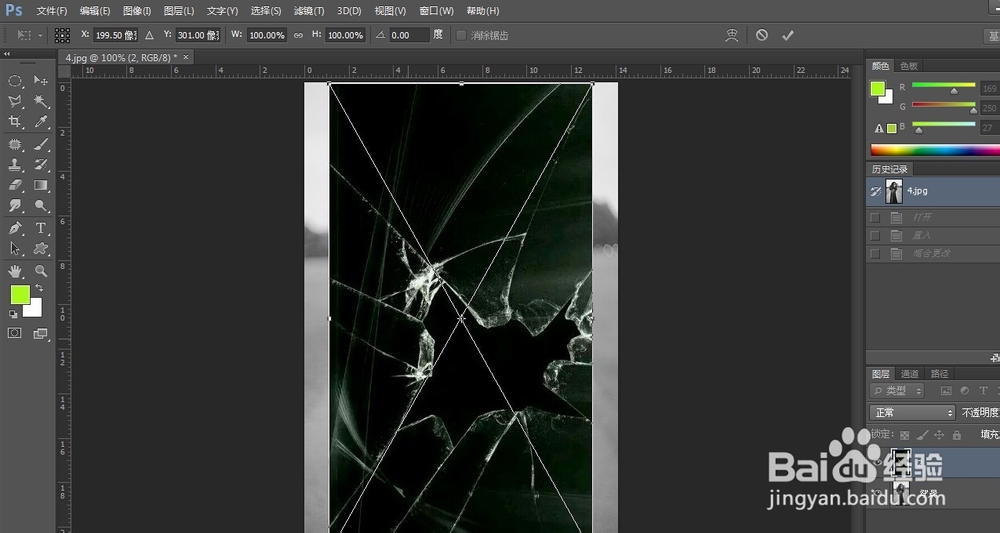
Task: Toggle the box beside 置入 history state
Action: (875, 235)
